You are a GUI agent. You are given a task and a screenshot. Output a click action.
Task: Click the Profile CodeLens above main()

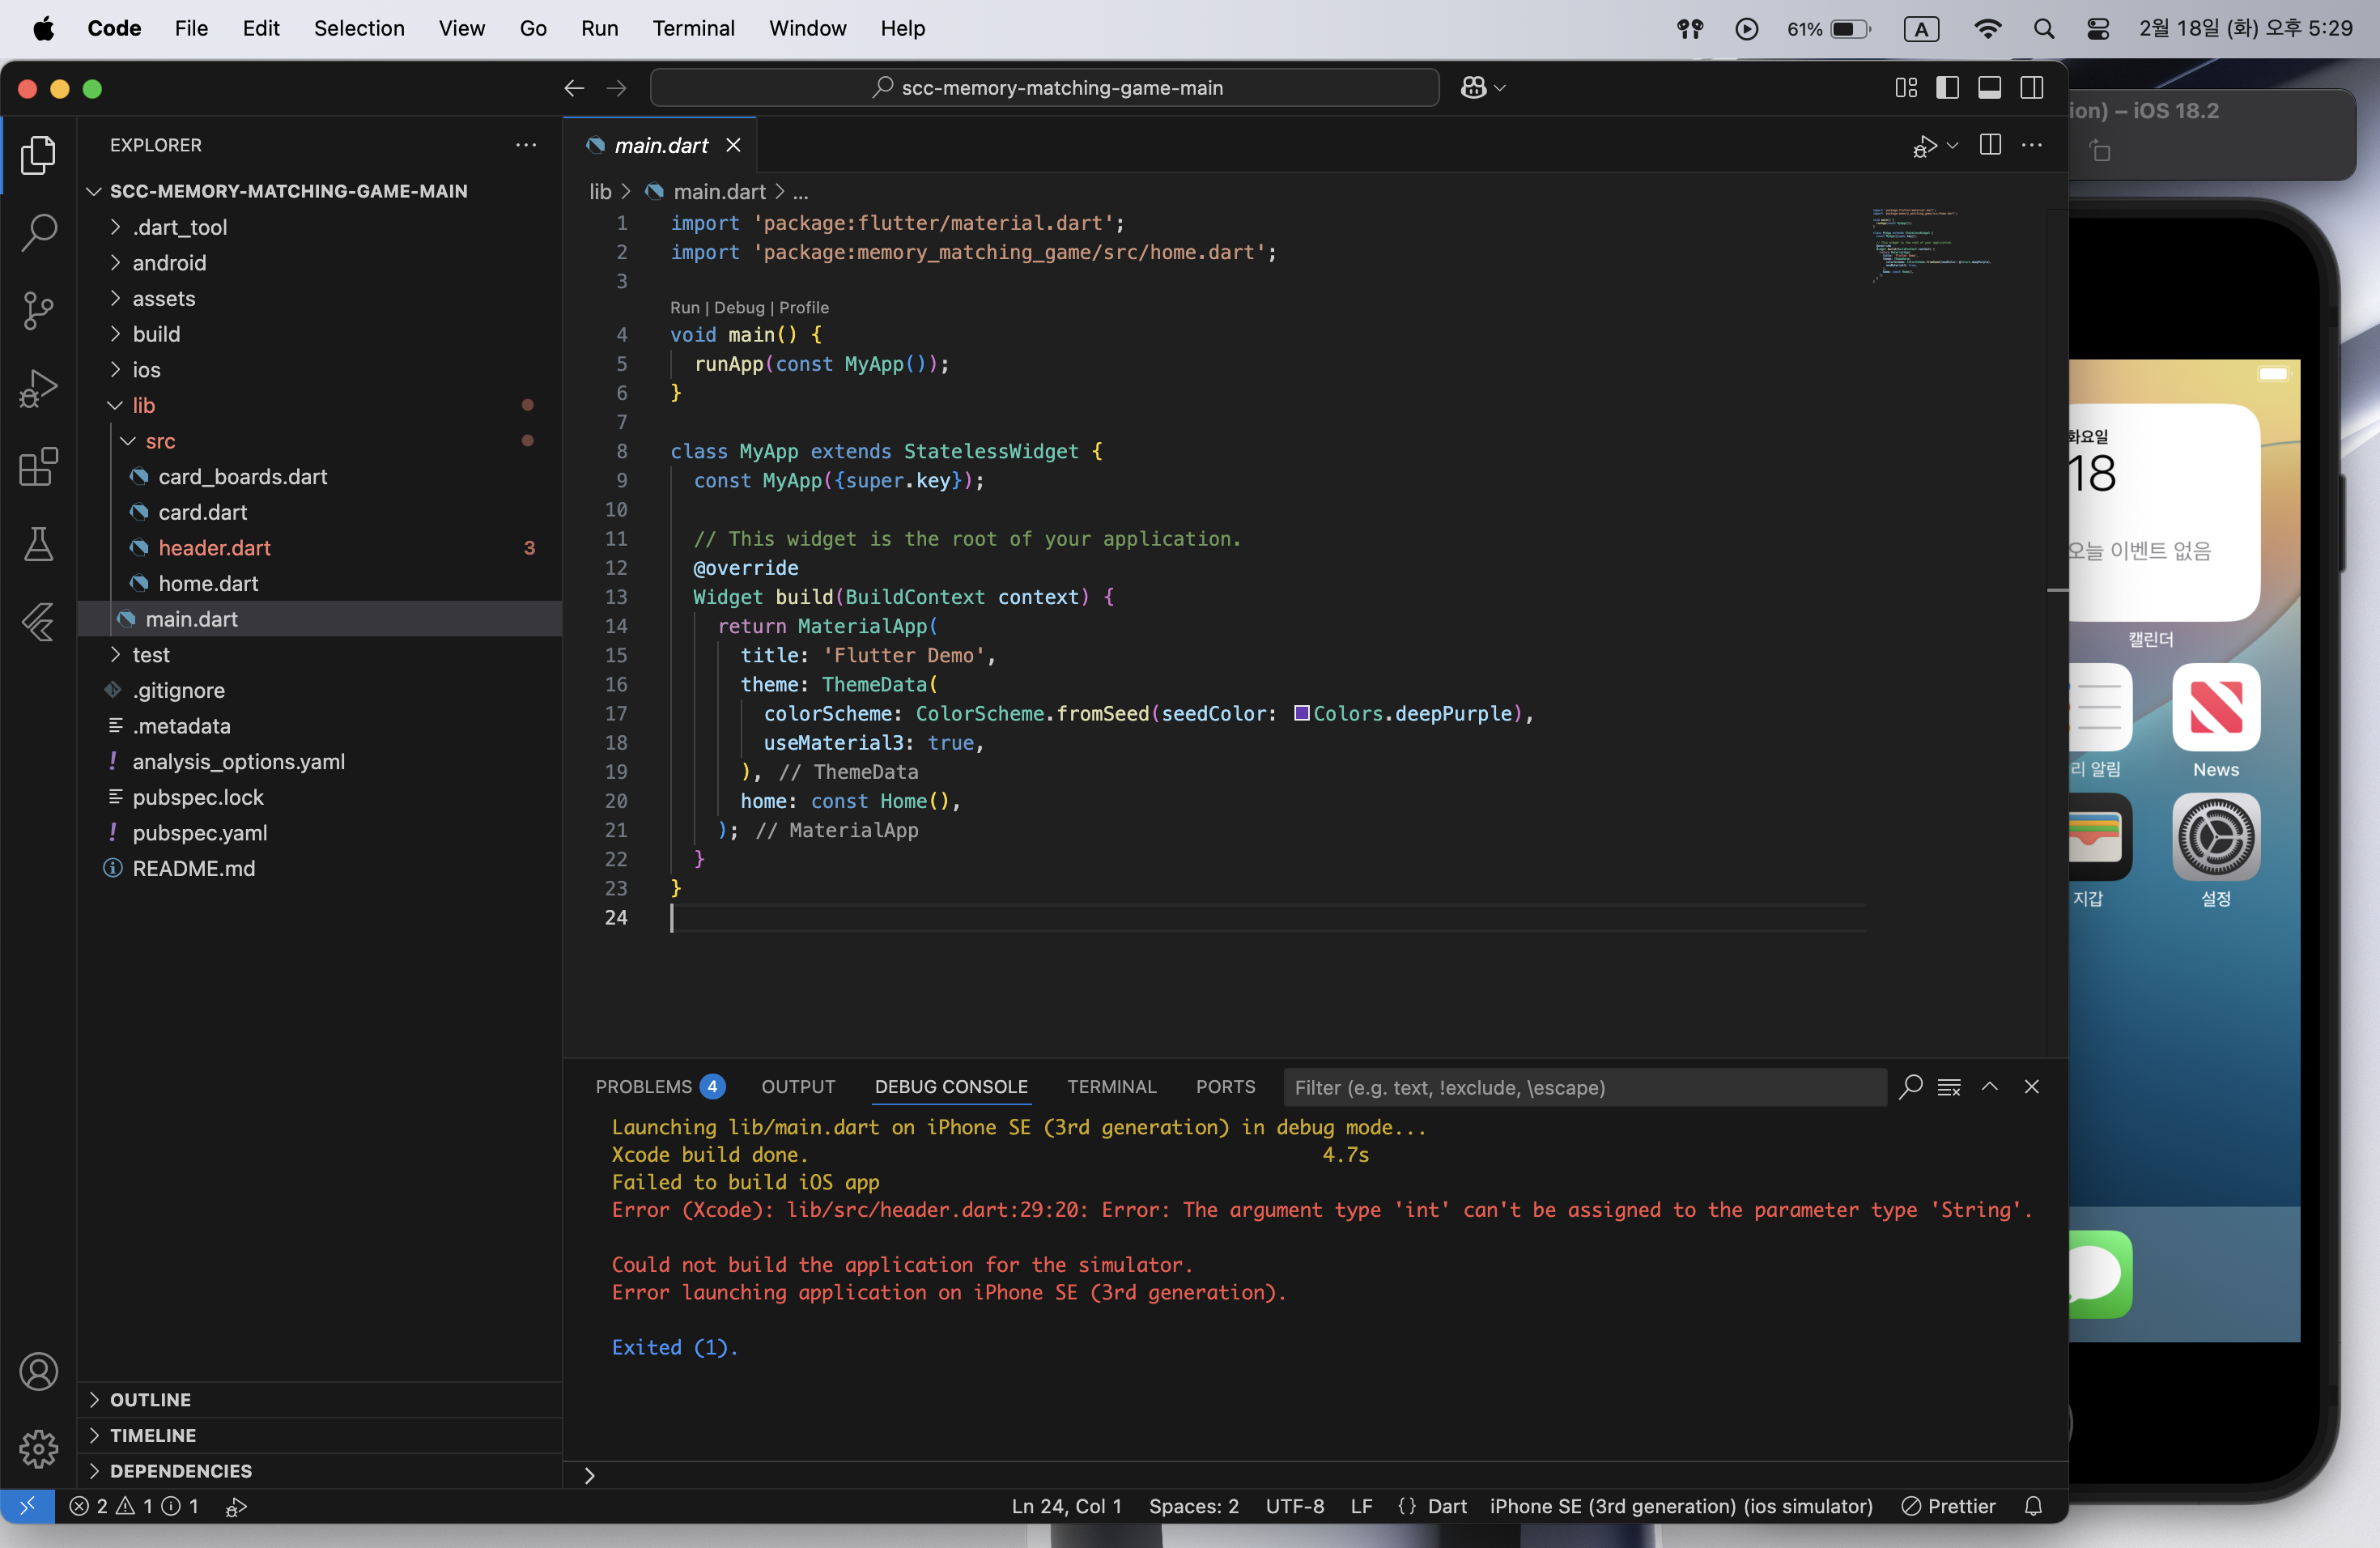click(804, 308)
